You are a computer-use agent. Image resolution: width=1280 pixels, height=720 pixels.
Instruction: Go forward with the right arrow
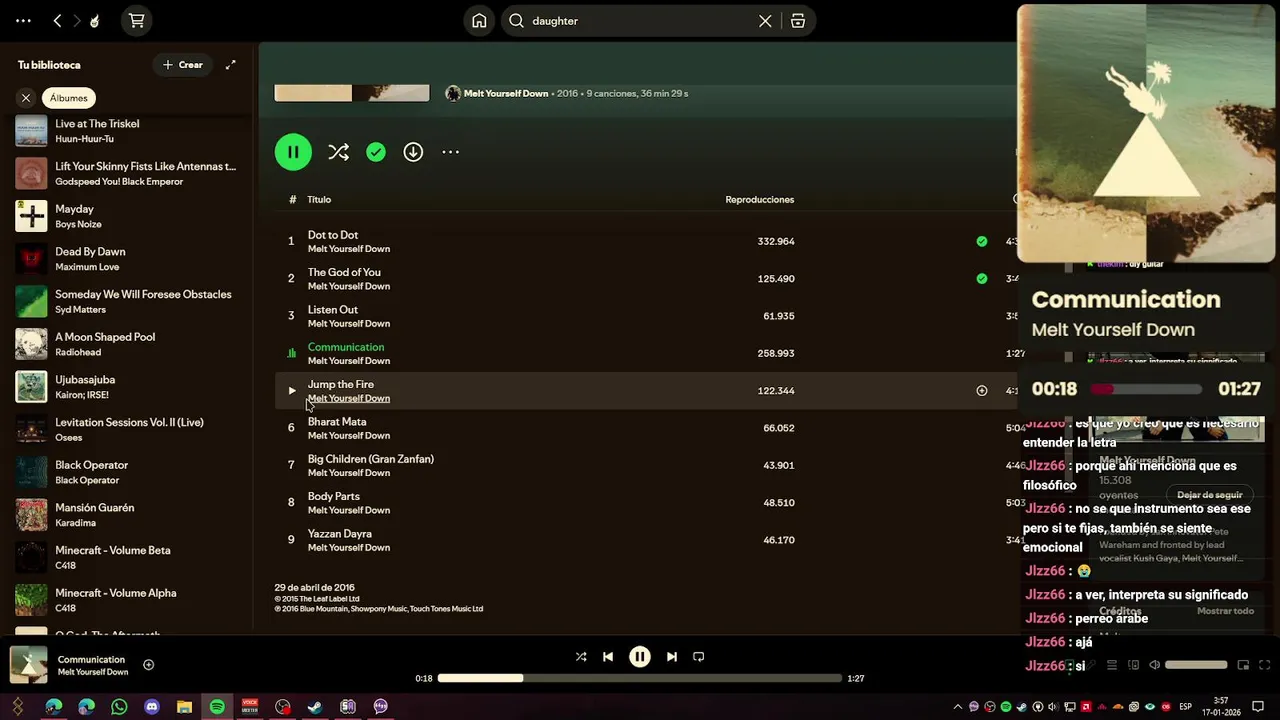pos(76,21)
